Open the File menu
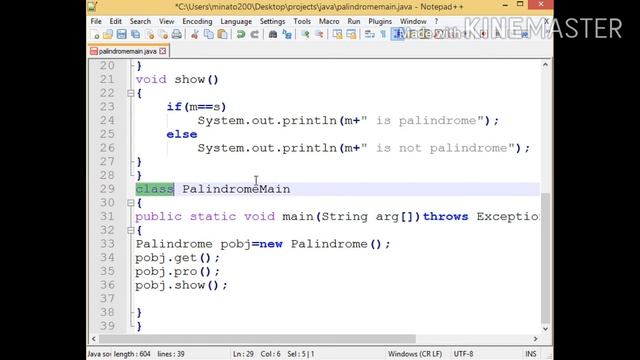This screenshot has height=360, width=640. click(x=96, y=21)
